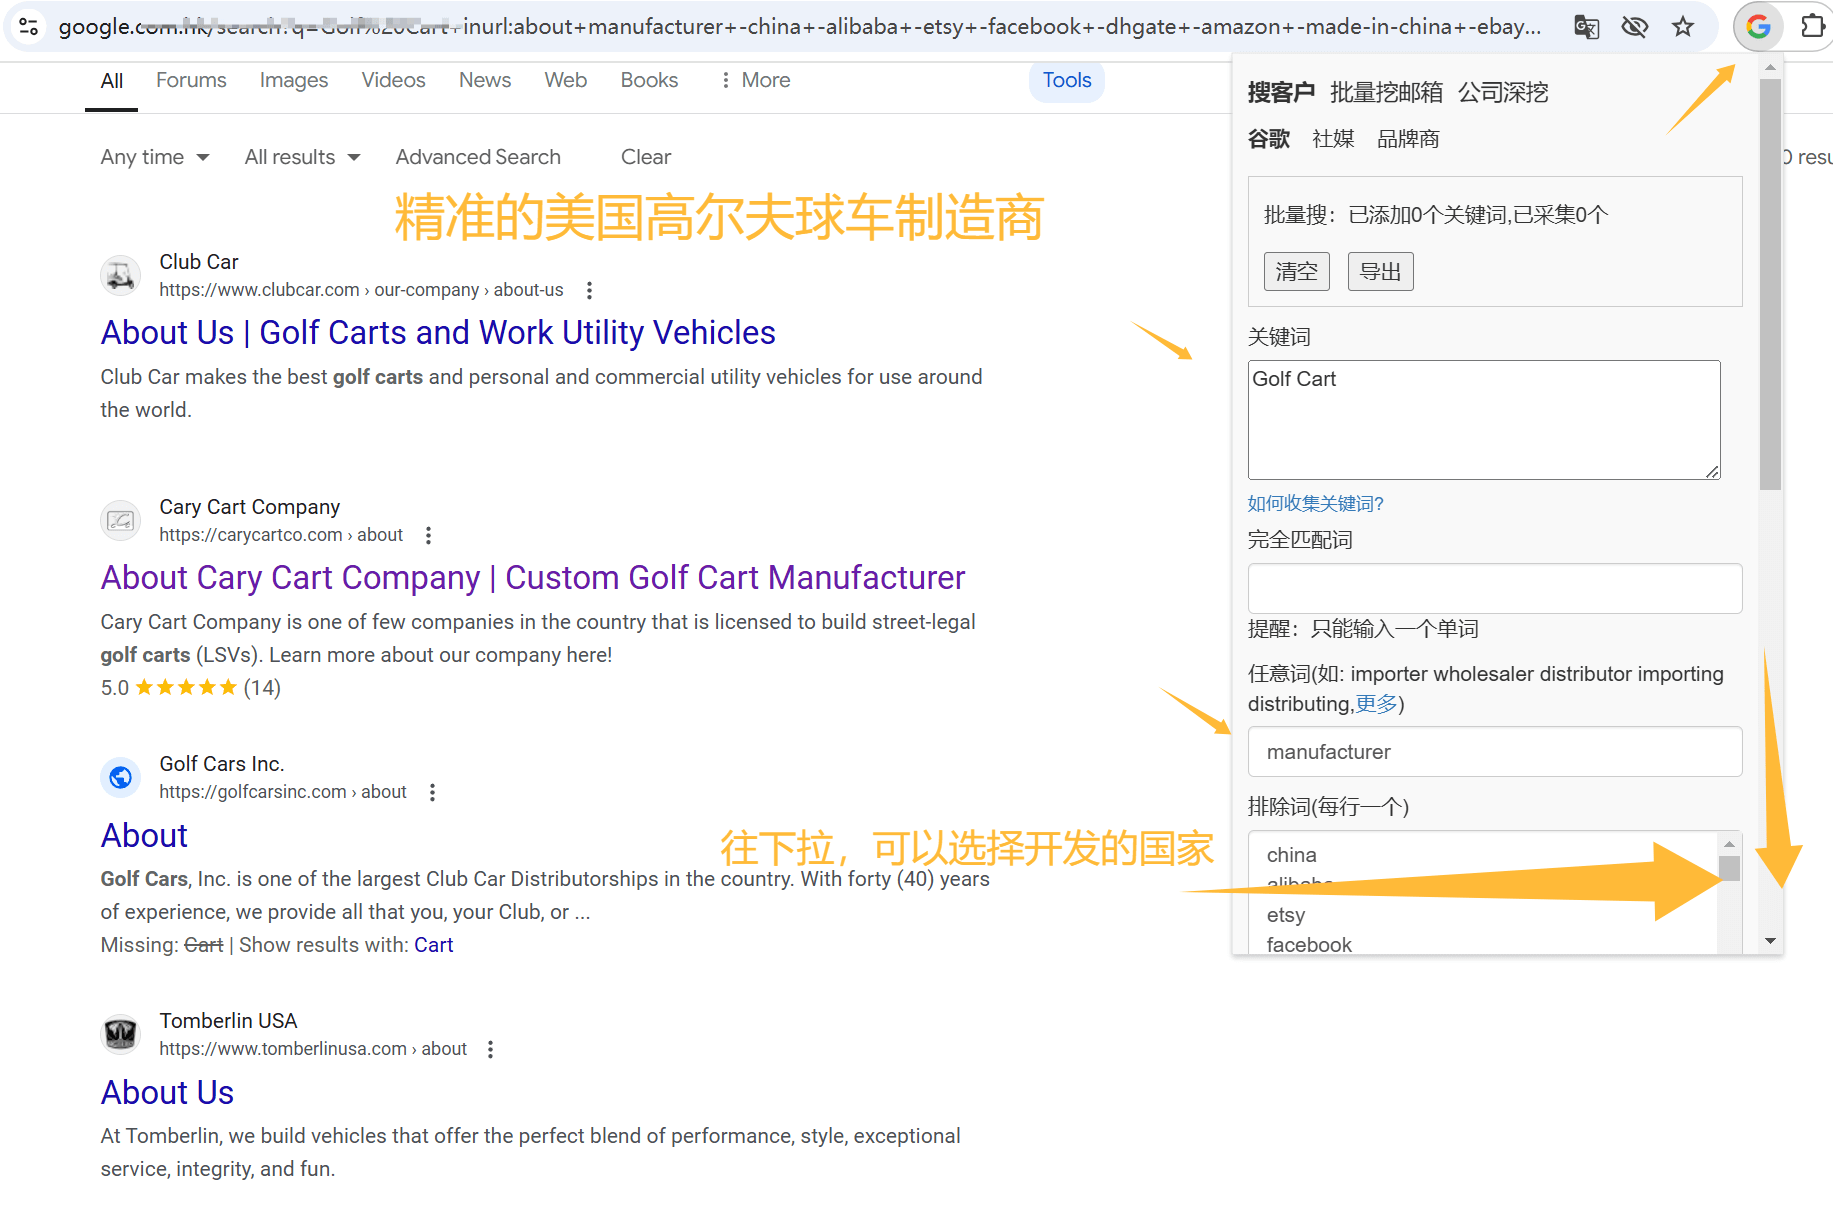The width and height of the screenshot is (1833, 1228).
Task: Select the 批量挖邮箱 tab
Action: pos(1386,93)
